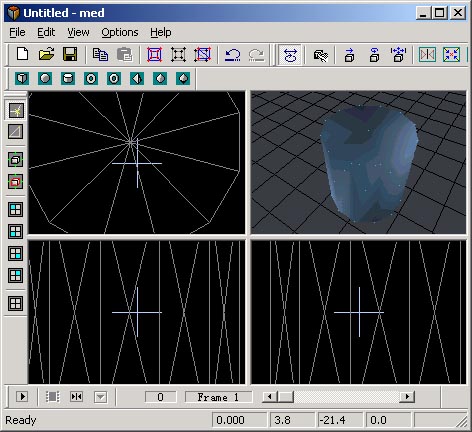Create a new model file
Screen dimensions: 472x432
(22, 54)
